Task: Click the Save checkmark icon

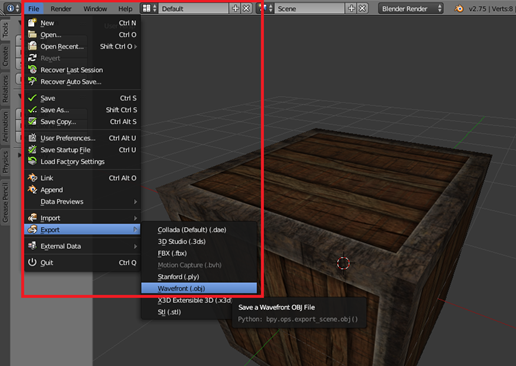Action: click(32, 98)
